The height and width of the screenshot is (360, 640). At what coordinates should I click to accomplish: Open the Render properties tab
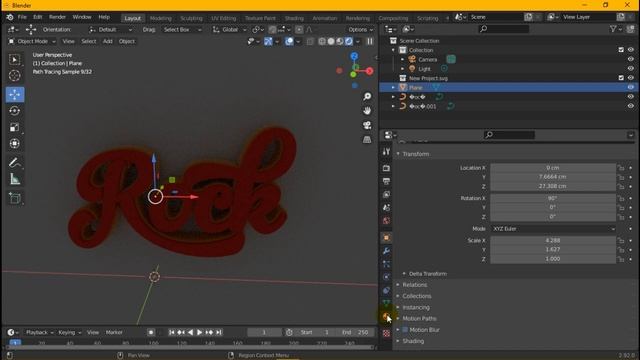(x=386, y=168)
